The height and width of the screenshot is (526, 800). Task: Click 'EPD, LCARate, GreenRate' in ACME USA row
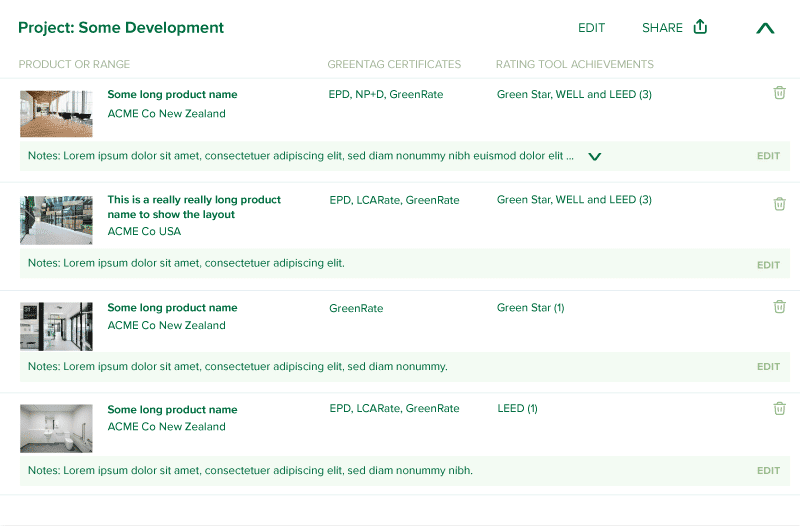394,200
